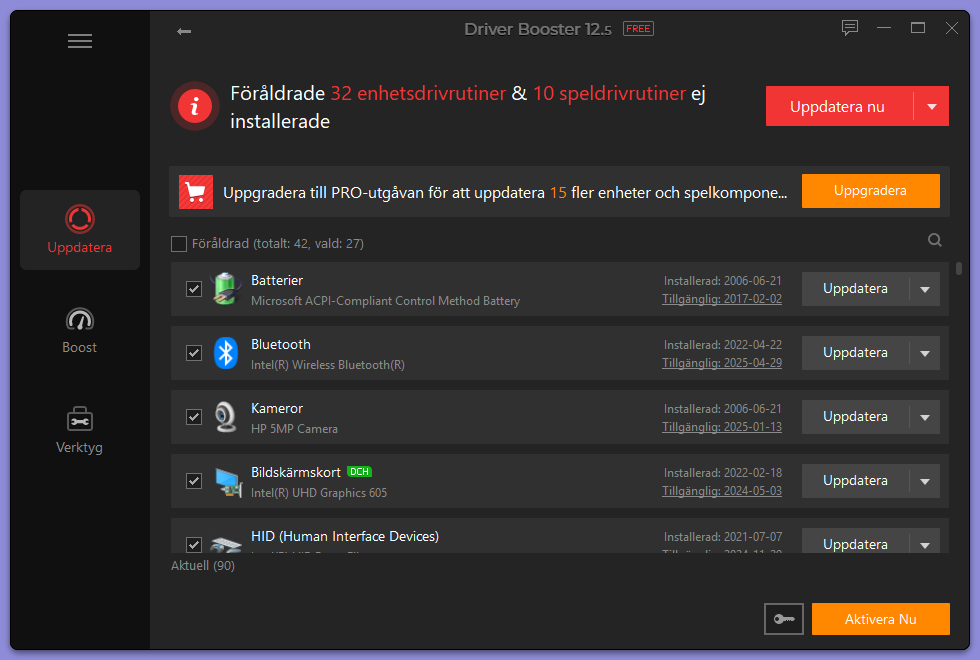The image size is (980, 660).
Task: Uncheck the Bluetooth driver checkbox
Action: pyautogui.click(x=193, y=353)
